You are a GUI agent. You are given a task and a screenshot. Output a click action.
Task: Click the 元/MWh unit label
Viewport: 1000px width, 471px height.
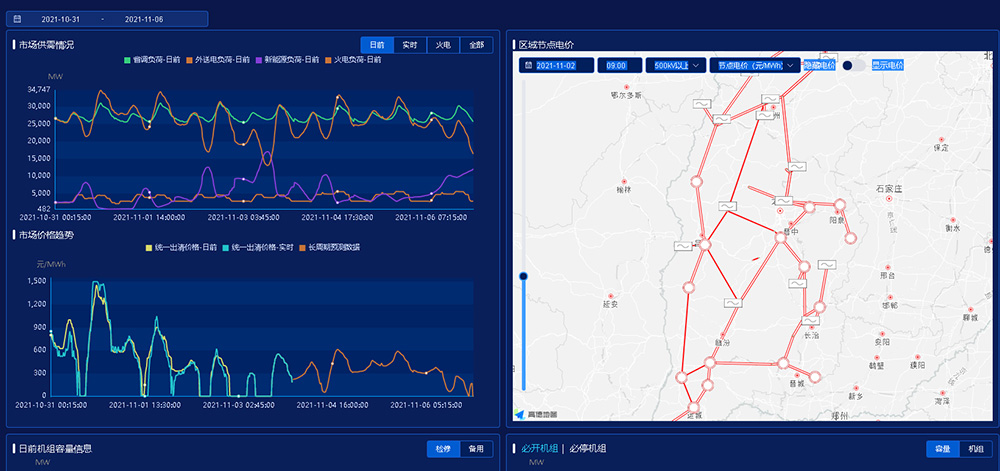click(x=52, y=264)
